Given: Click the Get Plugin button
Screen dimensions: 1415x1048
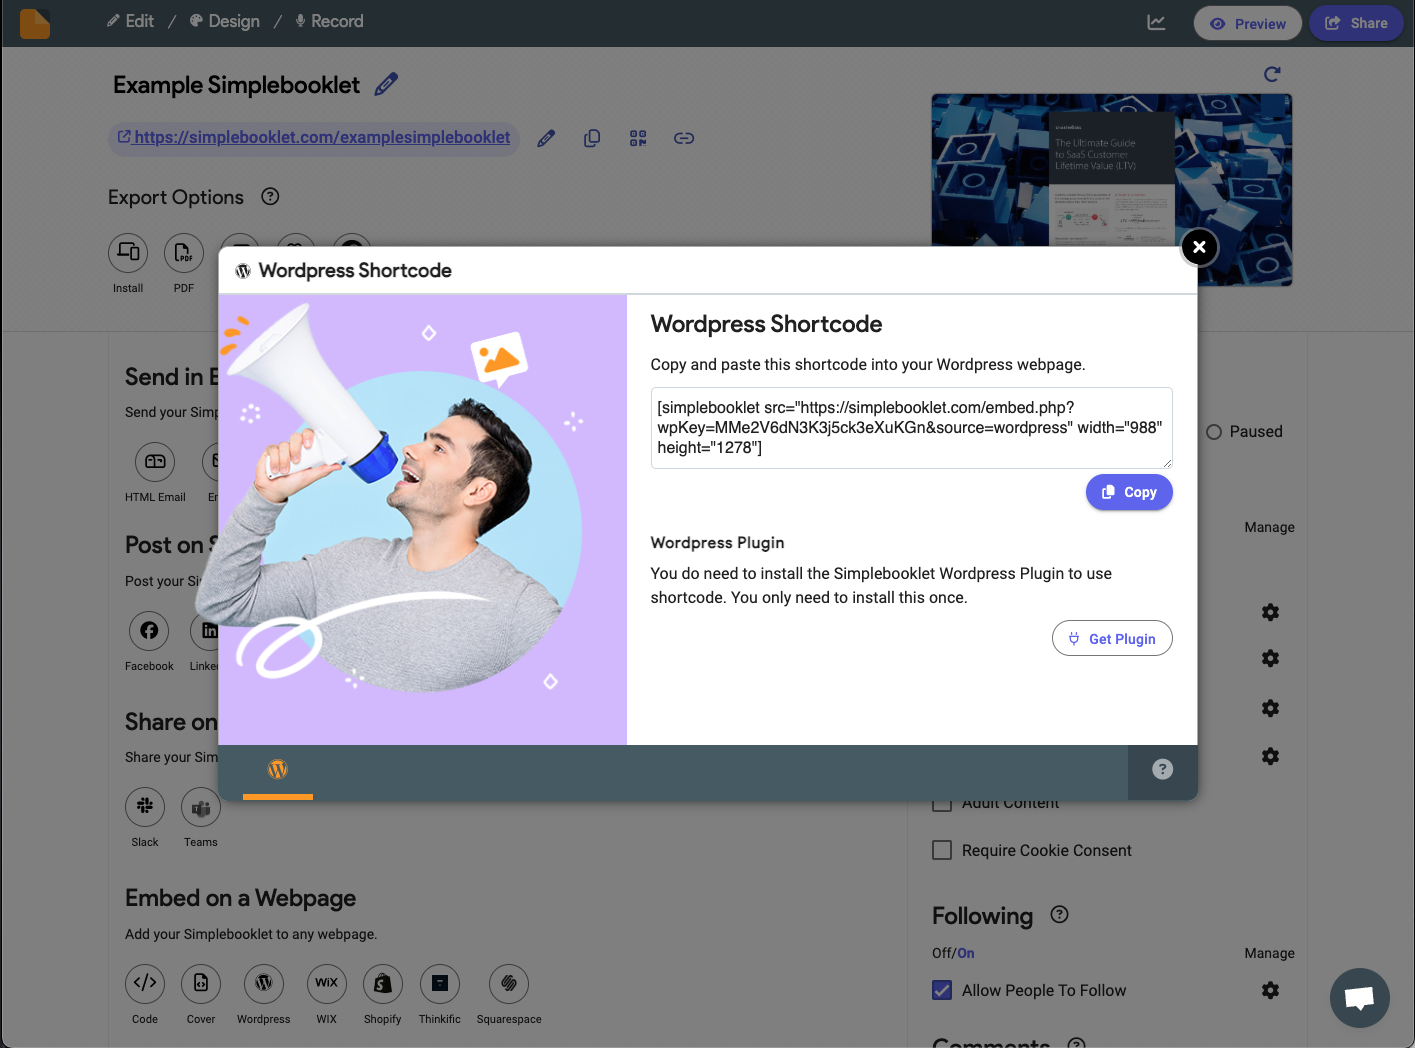Looking at the screenshot, I should 1112,638.
